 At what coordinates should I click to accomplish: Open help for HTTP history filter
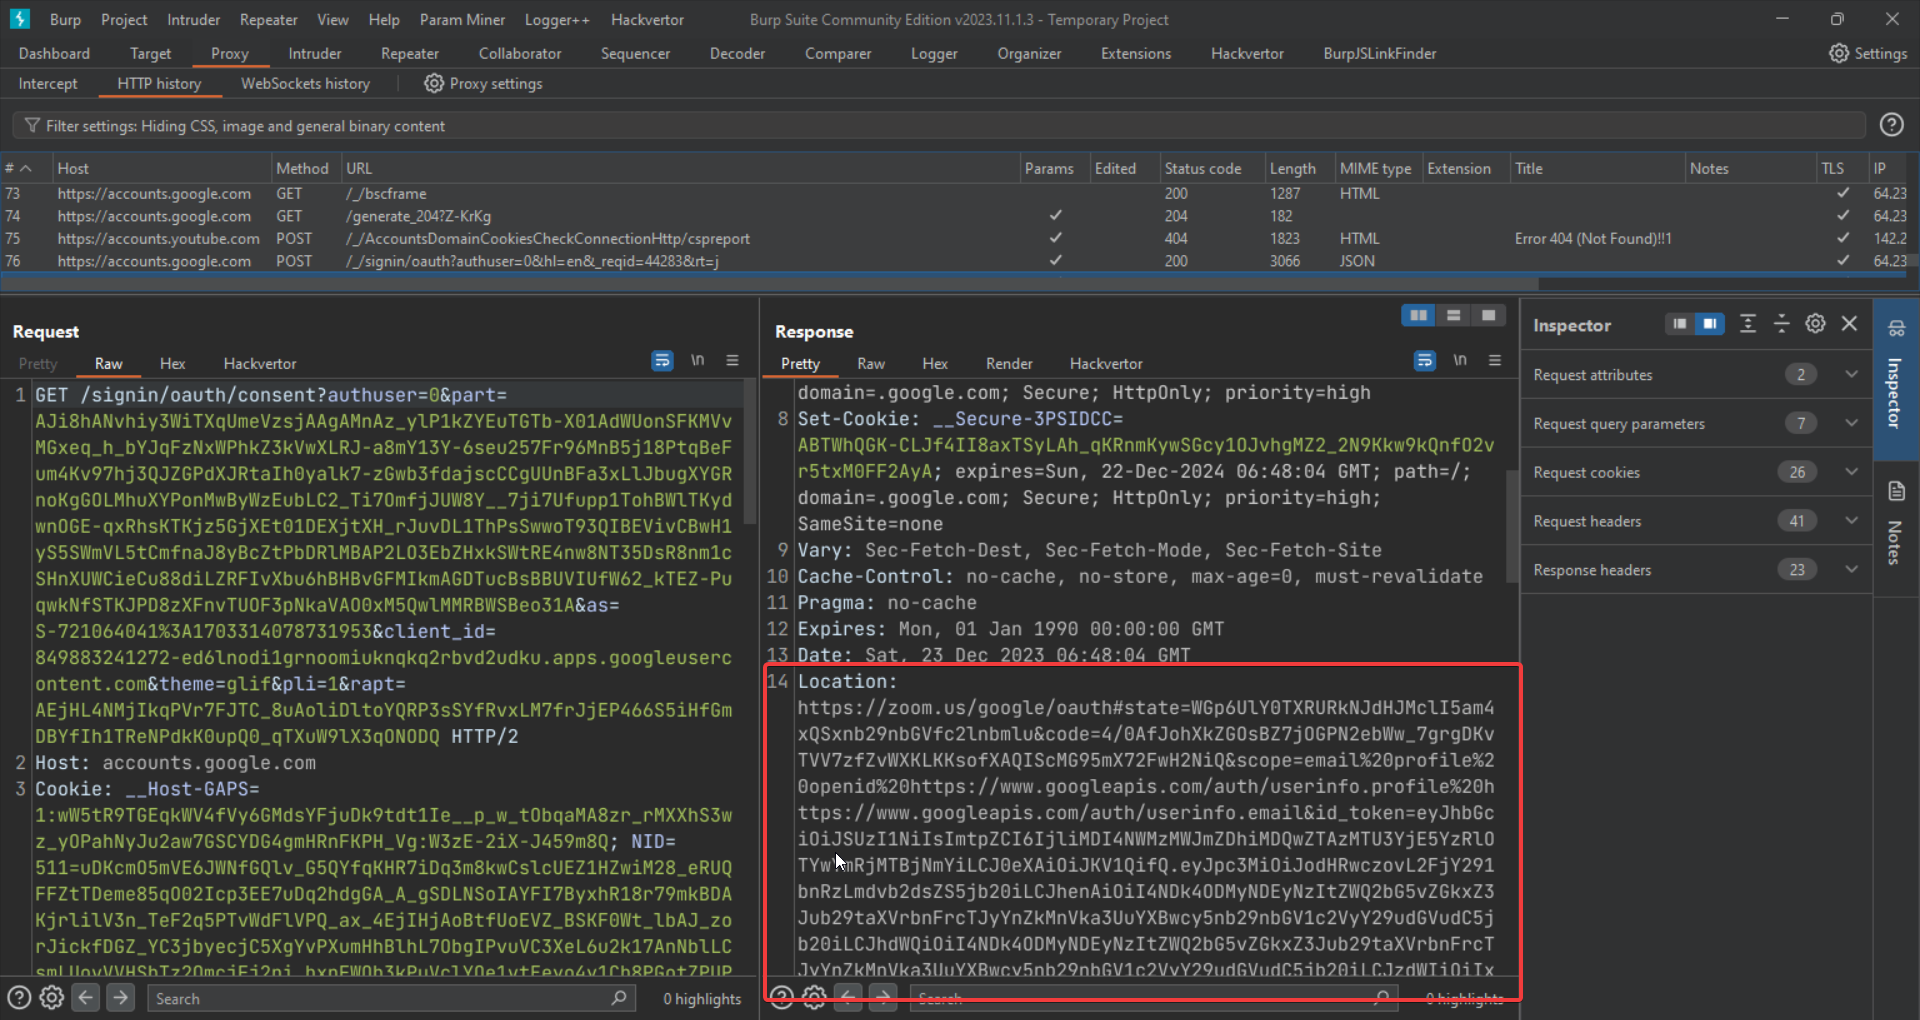click(x=1891, y=125)
